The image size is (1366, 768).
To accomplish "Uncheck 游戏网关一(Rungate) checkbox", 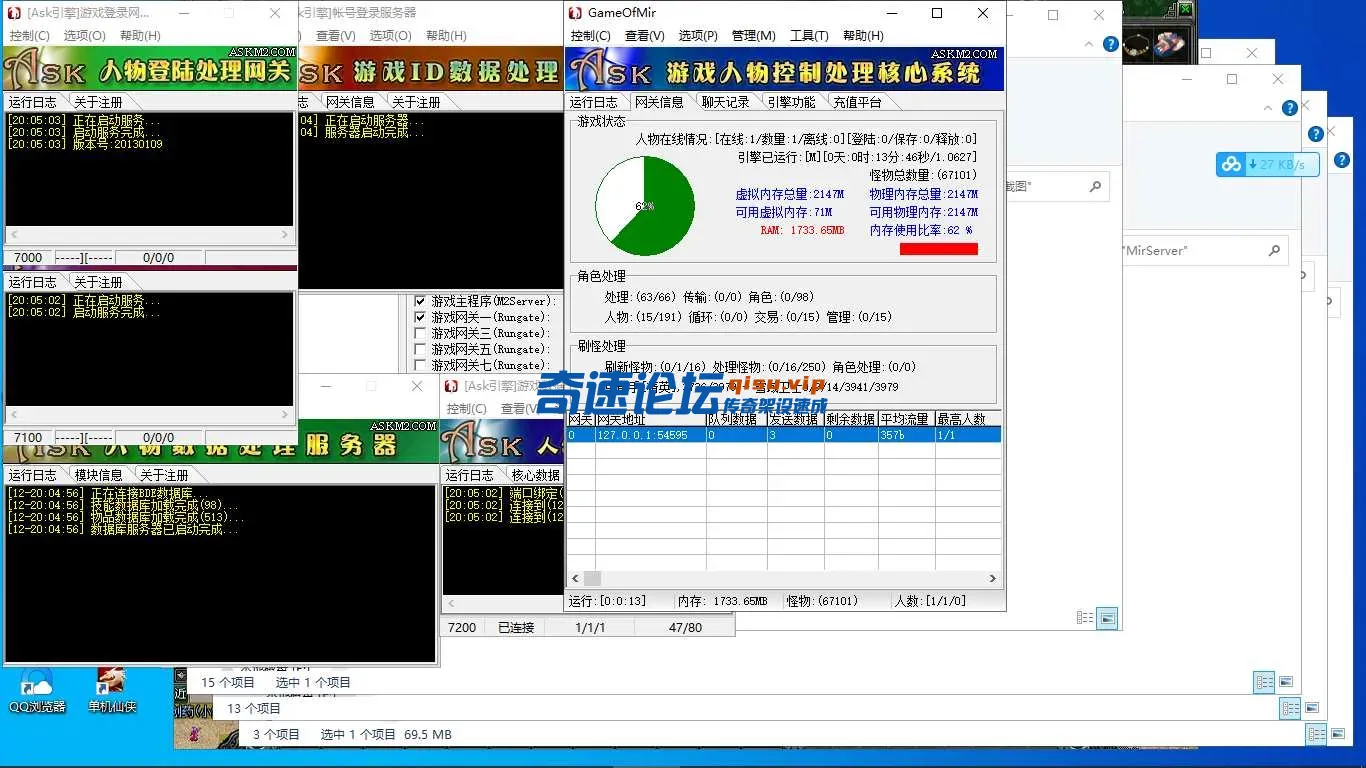I will click(x=420, y=317).
